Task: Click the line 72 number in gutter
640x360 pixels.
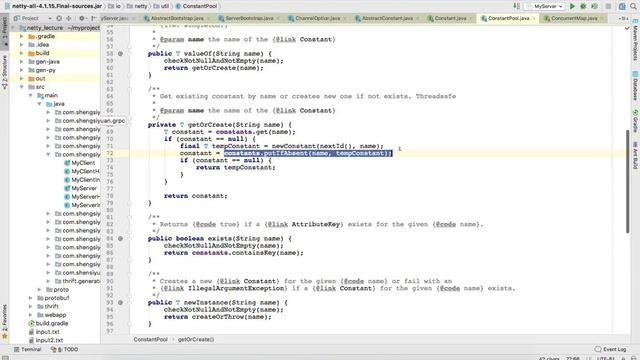Action: tap(109, 153)
